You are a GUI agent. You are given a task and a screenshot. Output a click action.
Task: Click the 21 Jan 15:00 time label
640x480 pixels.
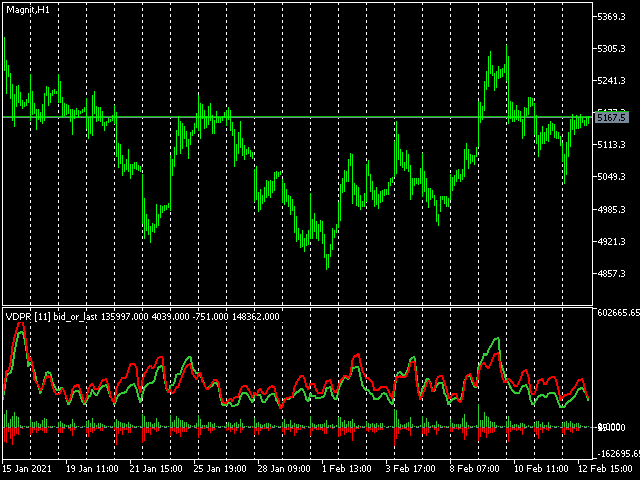point(156,469)
